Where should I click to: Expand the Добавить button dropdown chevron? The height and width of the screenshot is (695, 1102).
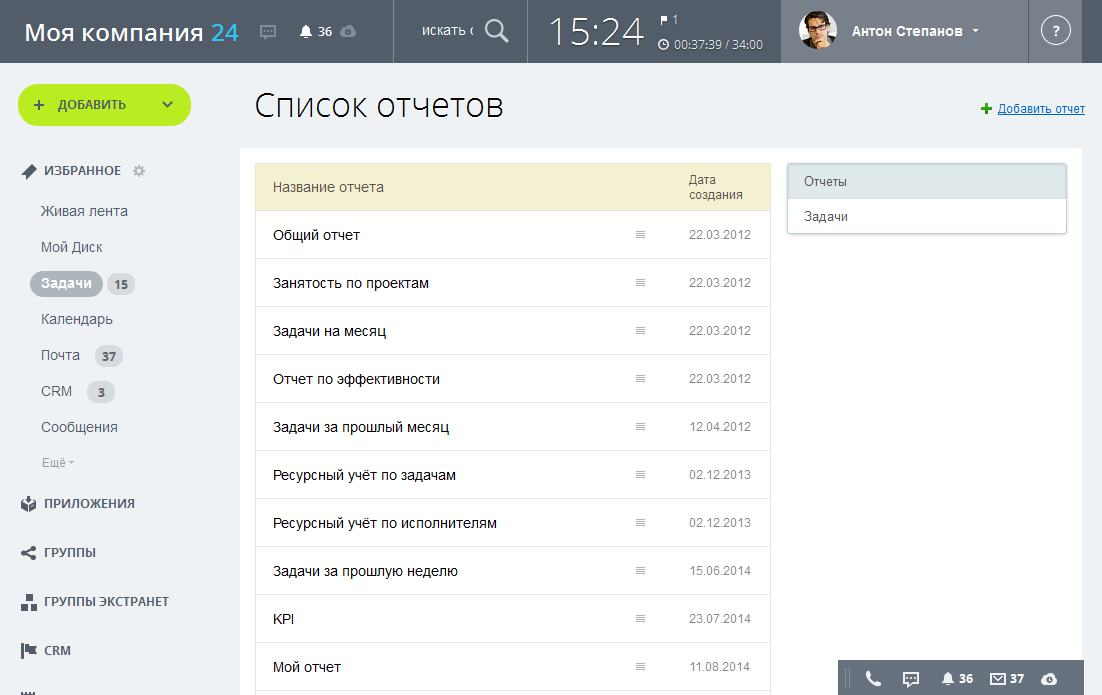[167, 105]
